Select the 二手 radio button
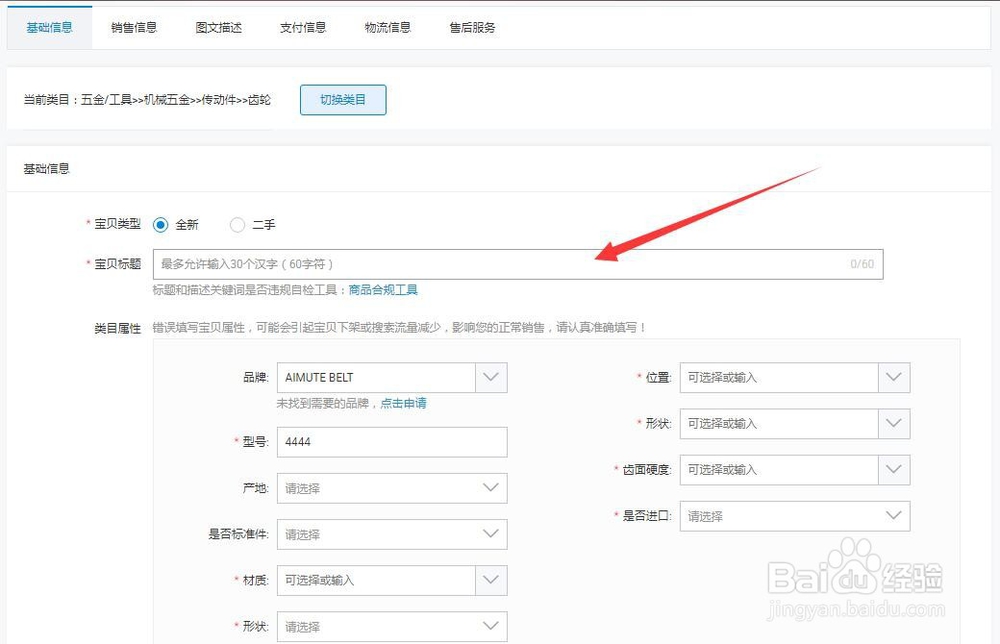The width and height of the screenshot is (1000, 644). point(237,225)
